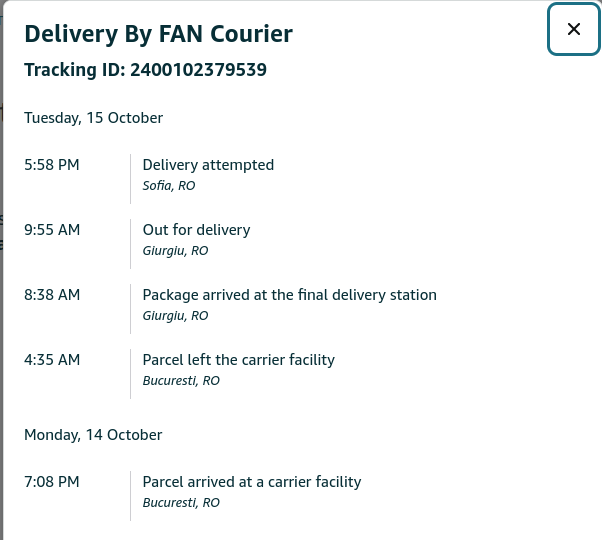Click the 5:58 PM timestamp
The image size is (602, 540).
point(52,165)
